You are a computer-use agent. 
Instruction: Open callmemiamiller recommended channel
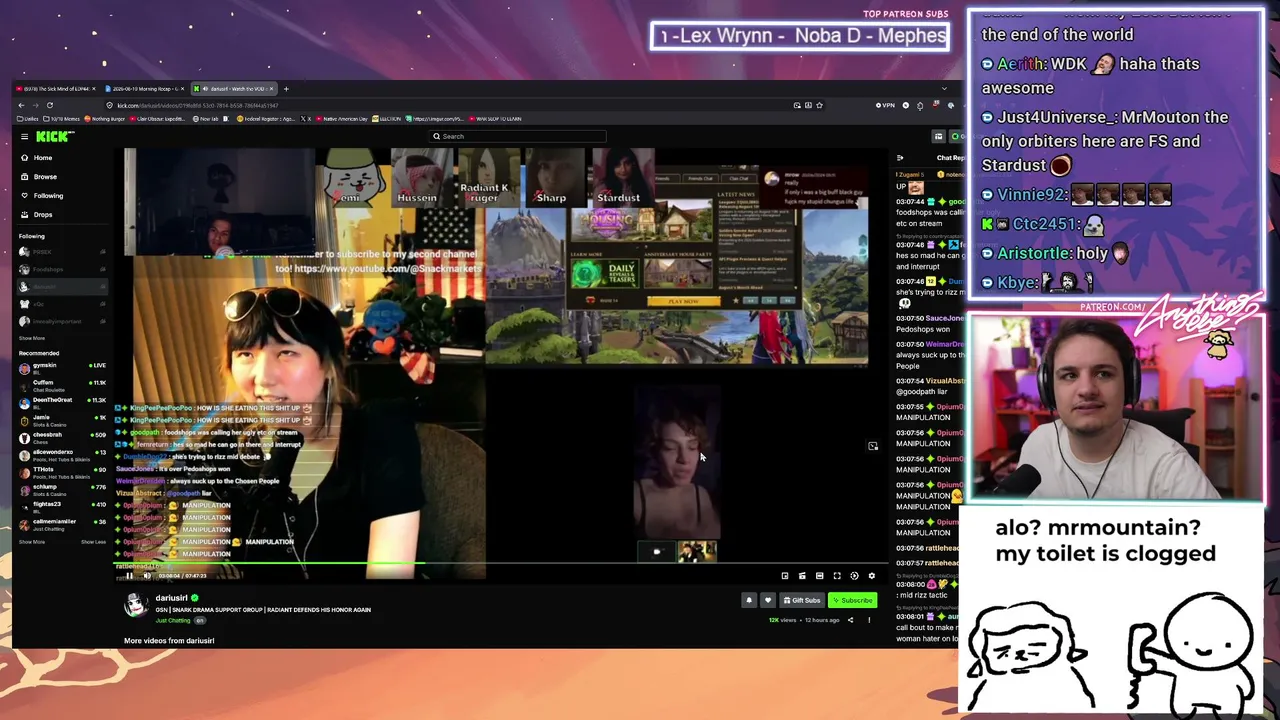coord(62,523)
